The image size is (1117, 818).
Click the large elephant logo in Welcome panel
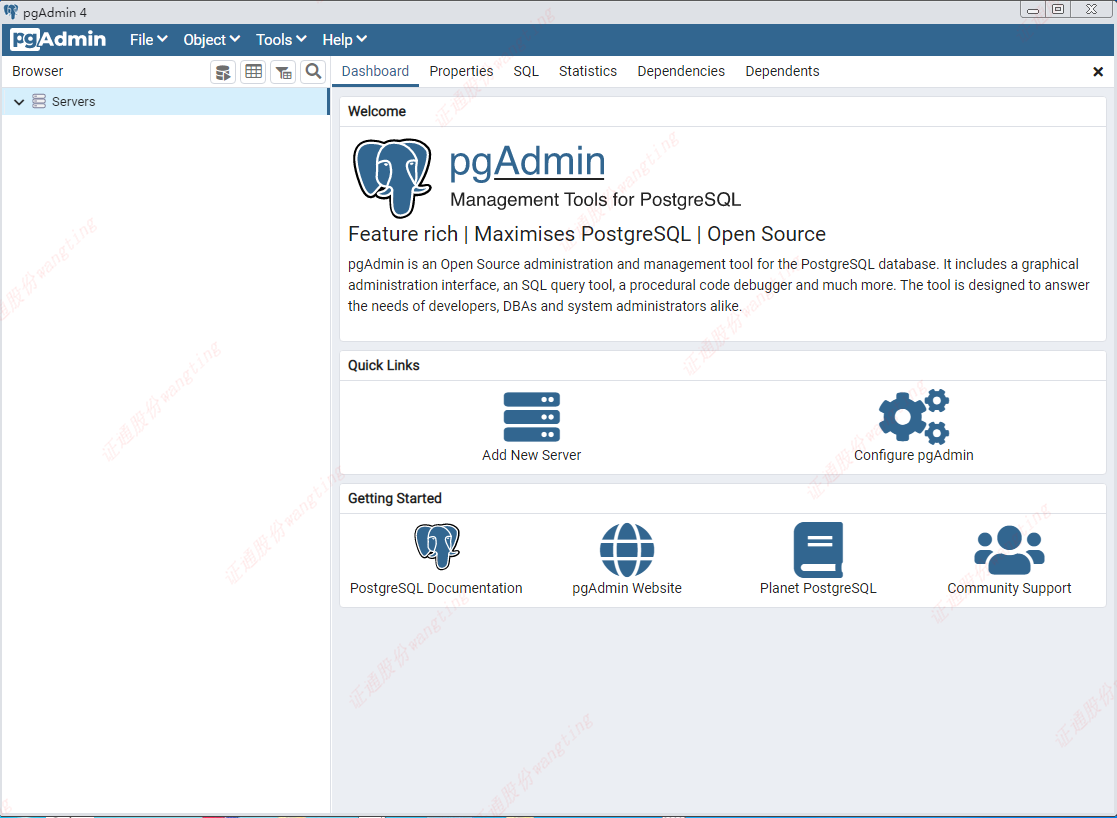(393, 177)
